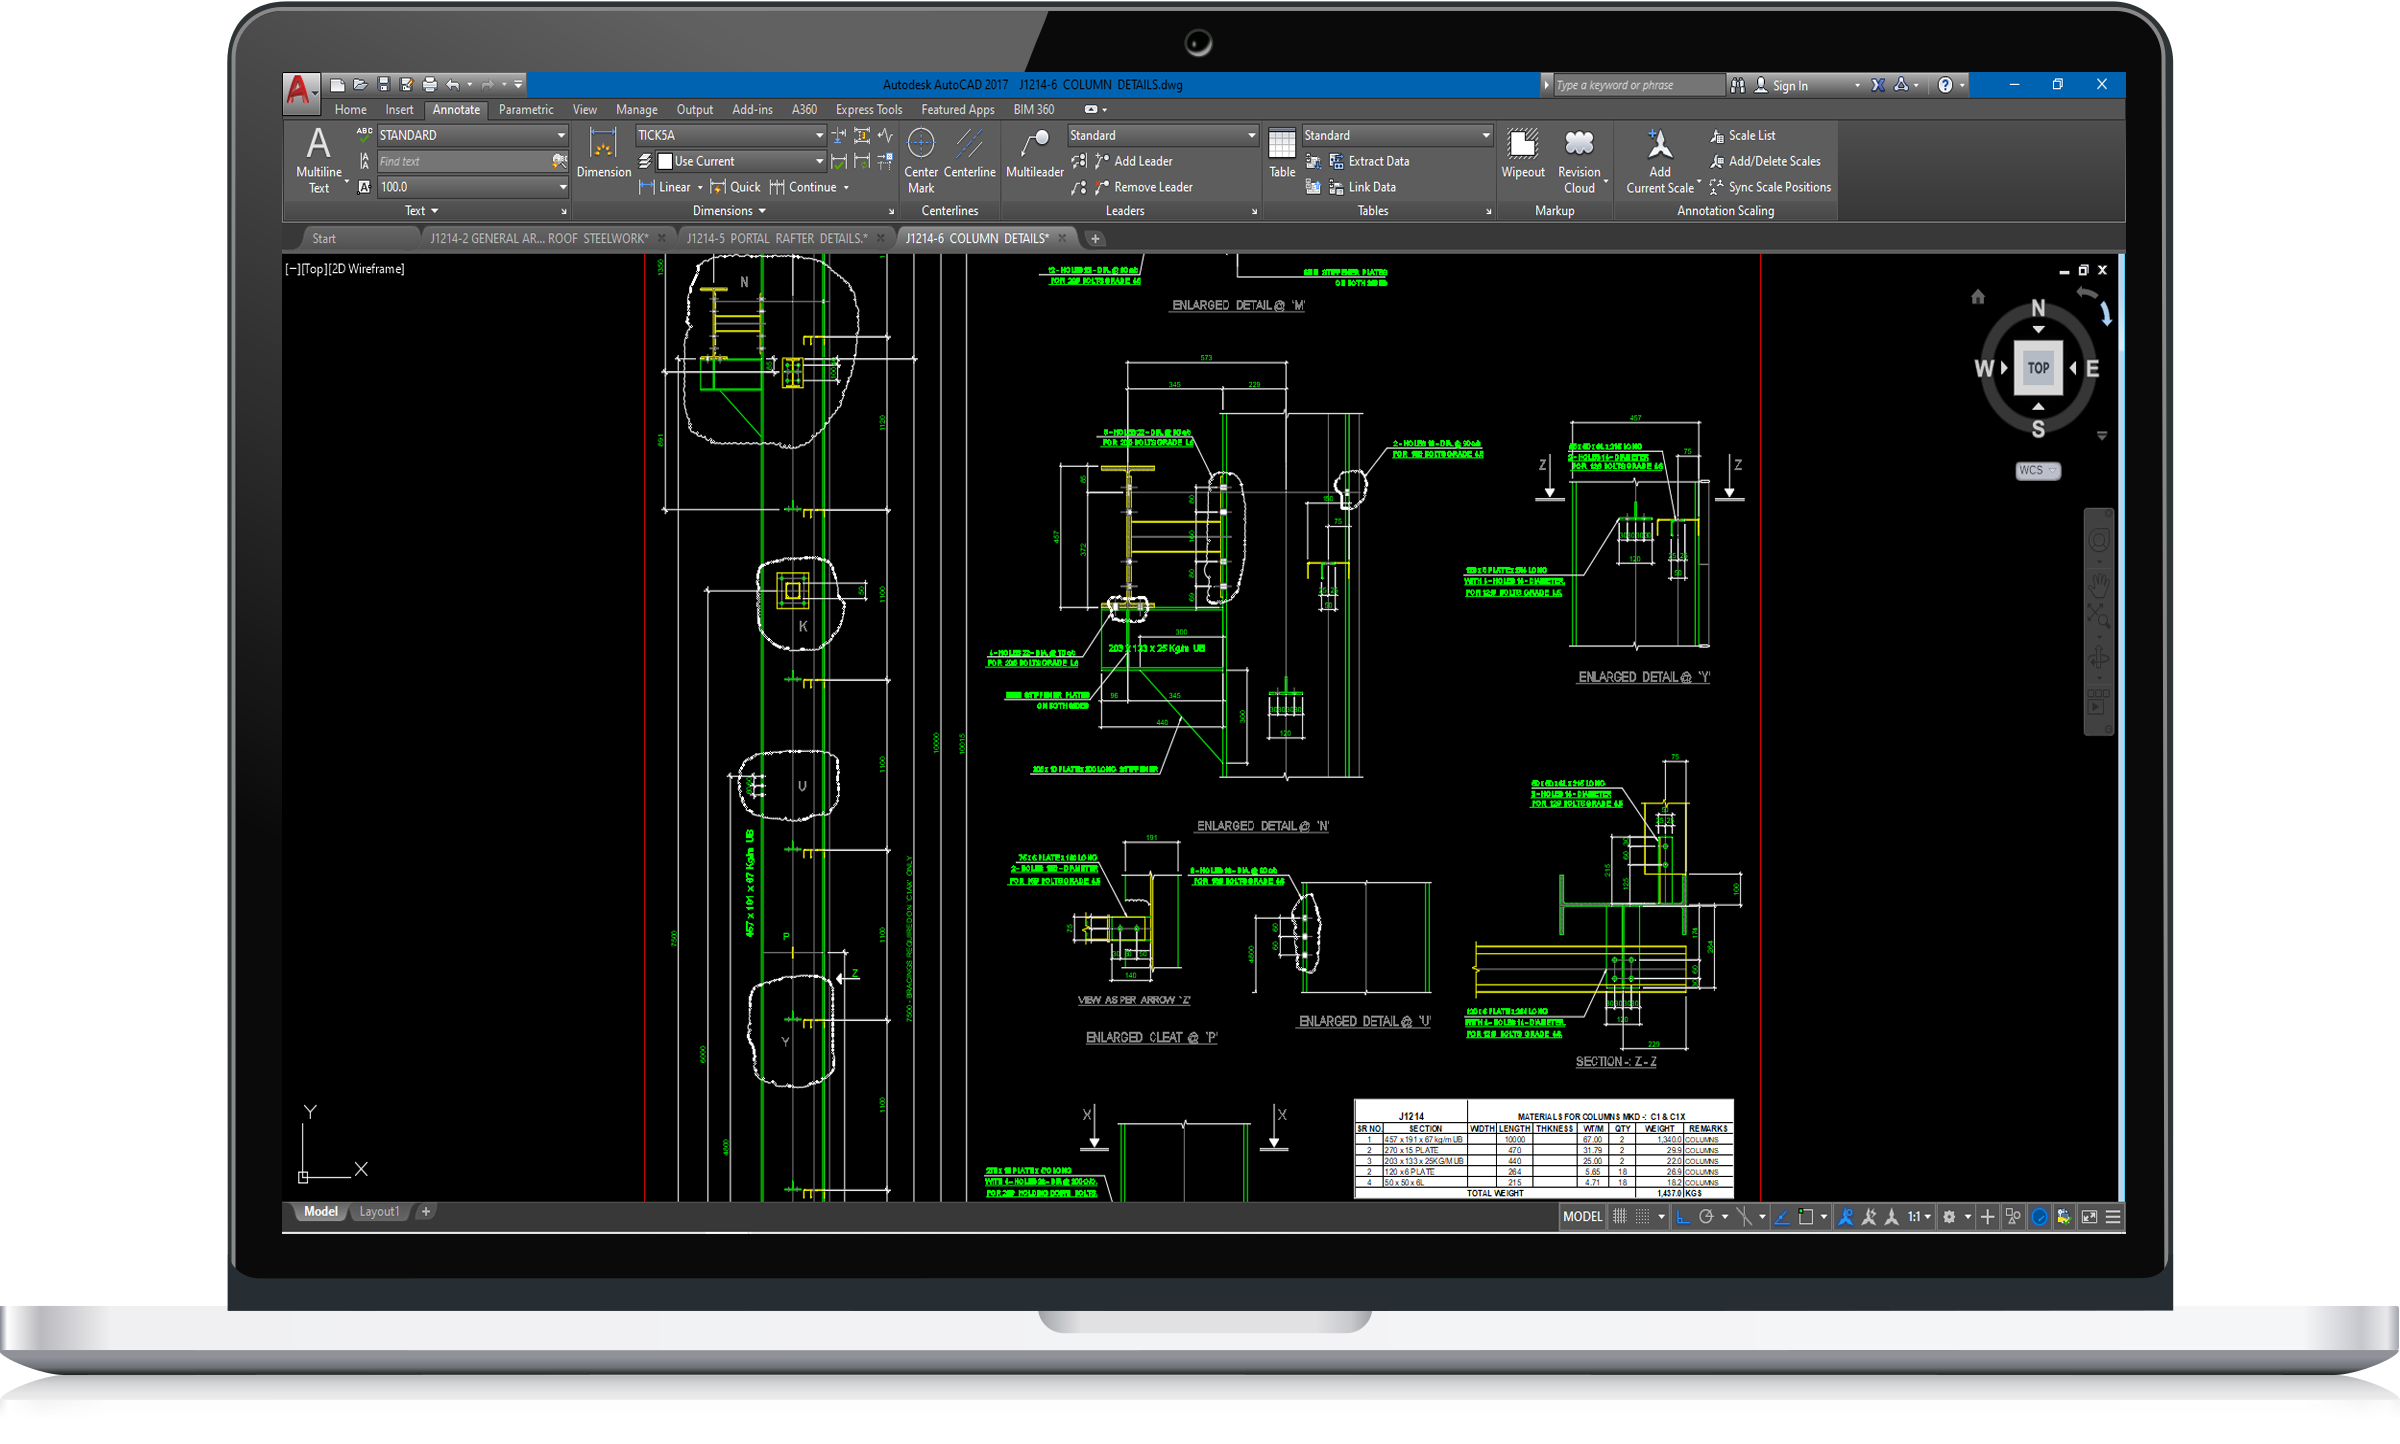
Task: Switch to J1214-5 PORTAL RAFTER DETAILS drawing tab
Action: coord(777,238)
